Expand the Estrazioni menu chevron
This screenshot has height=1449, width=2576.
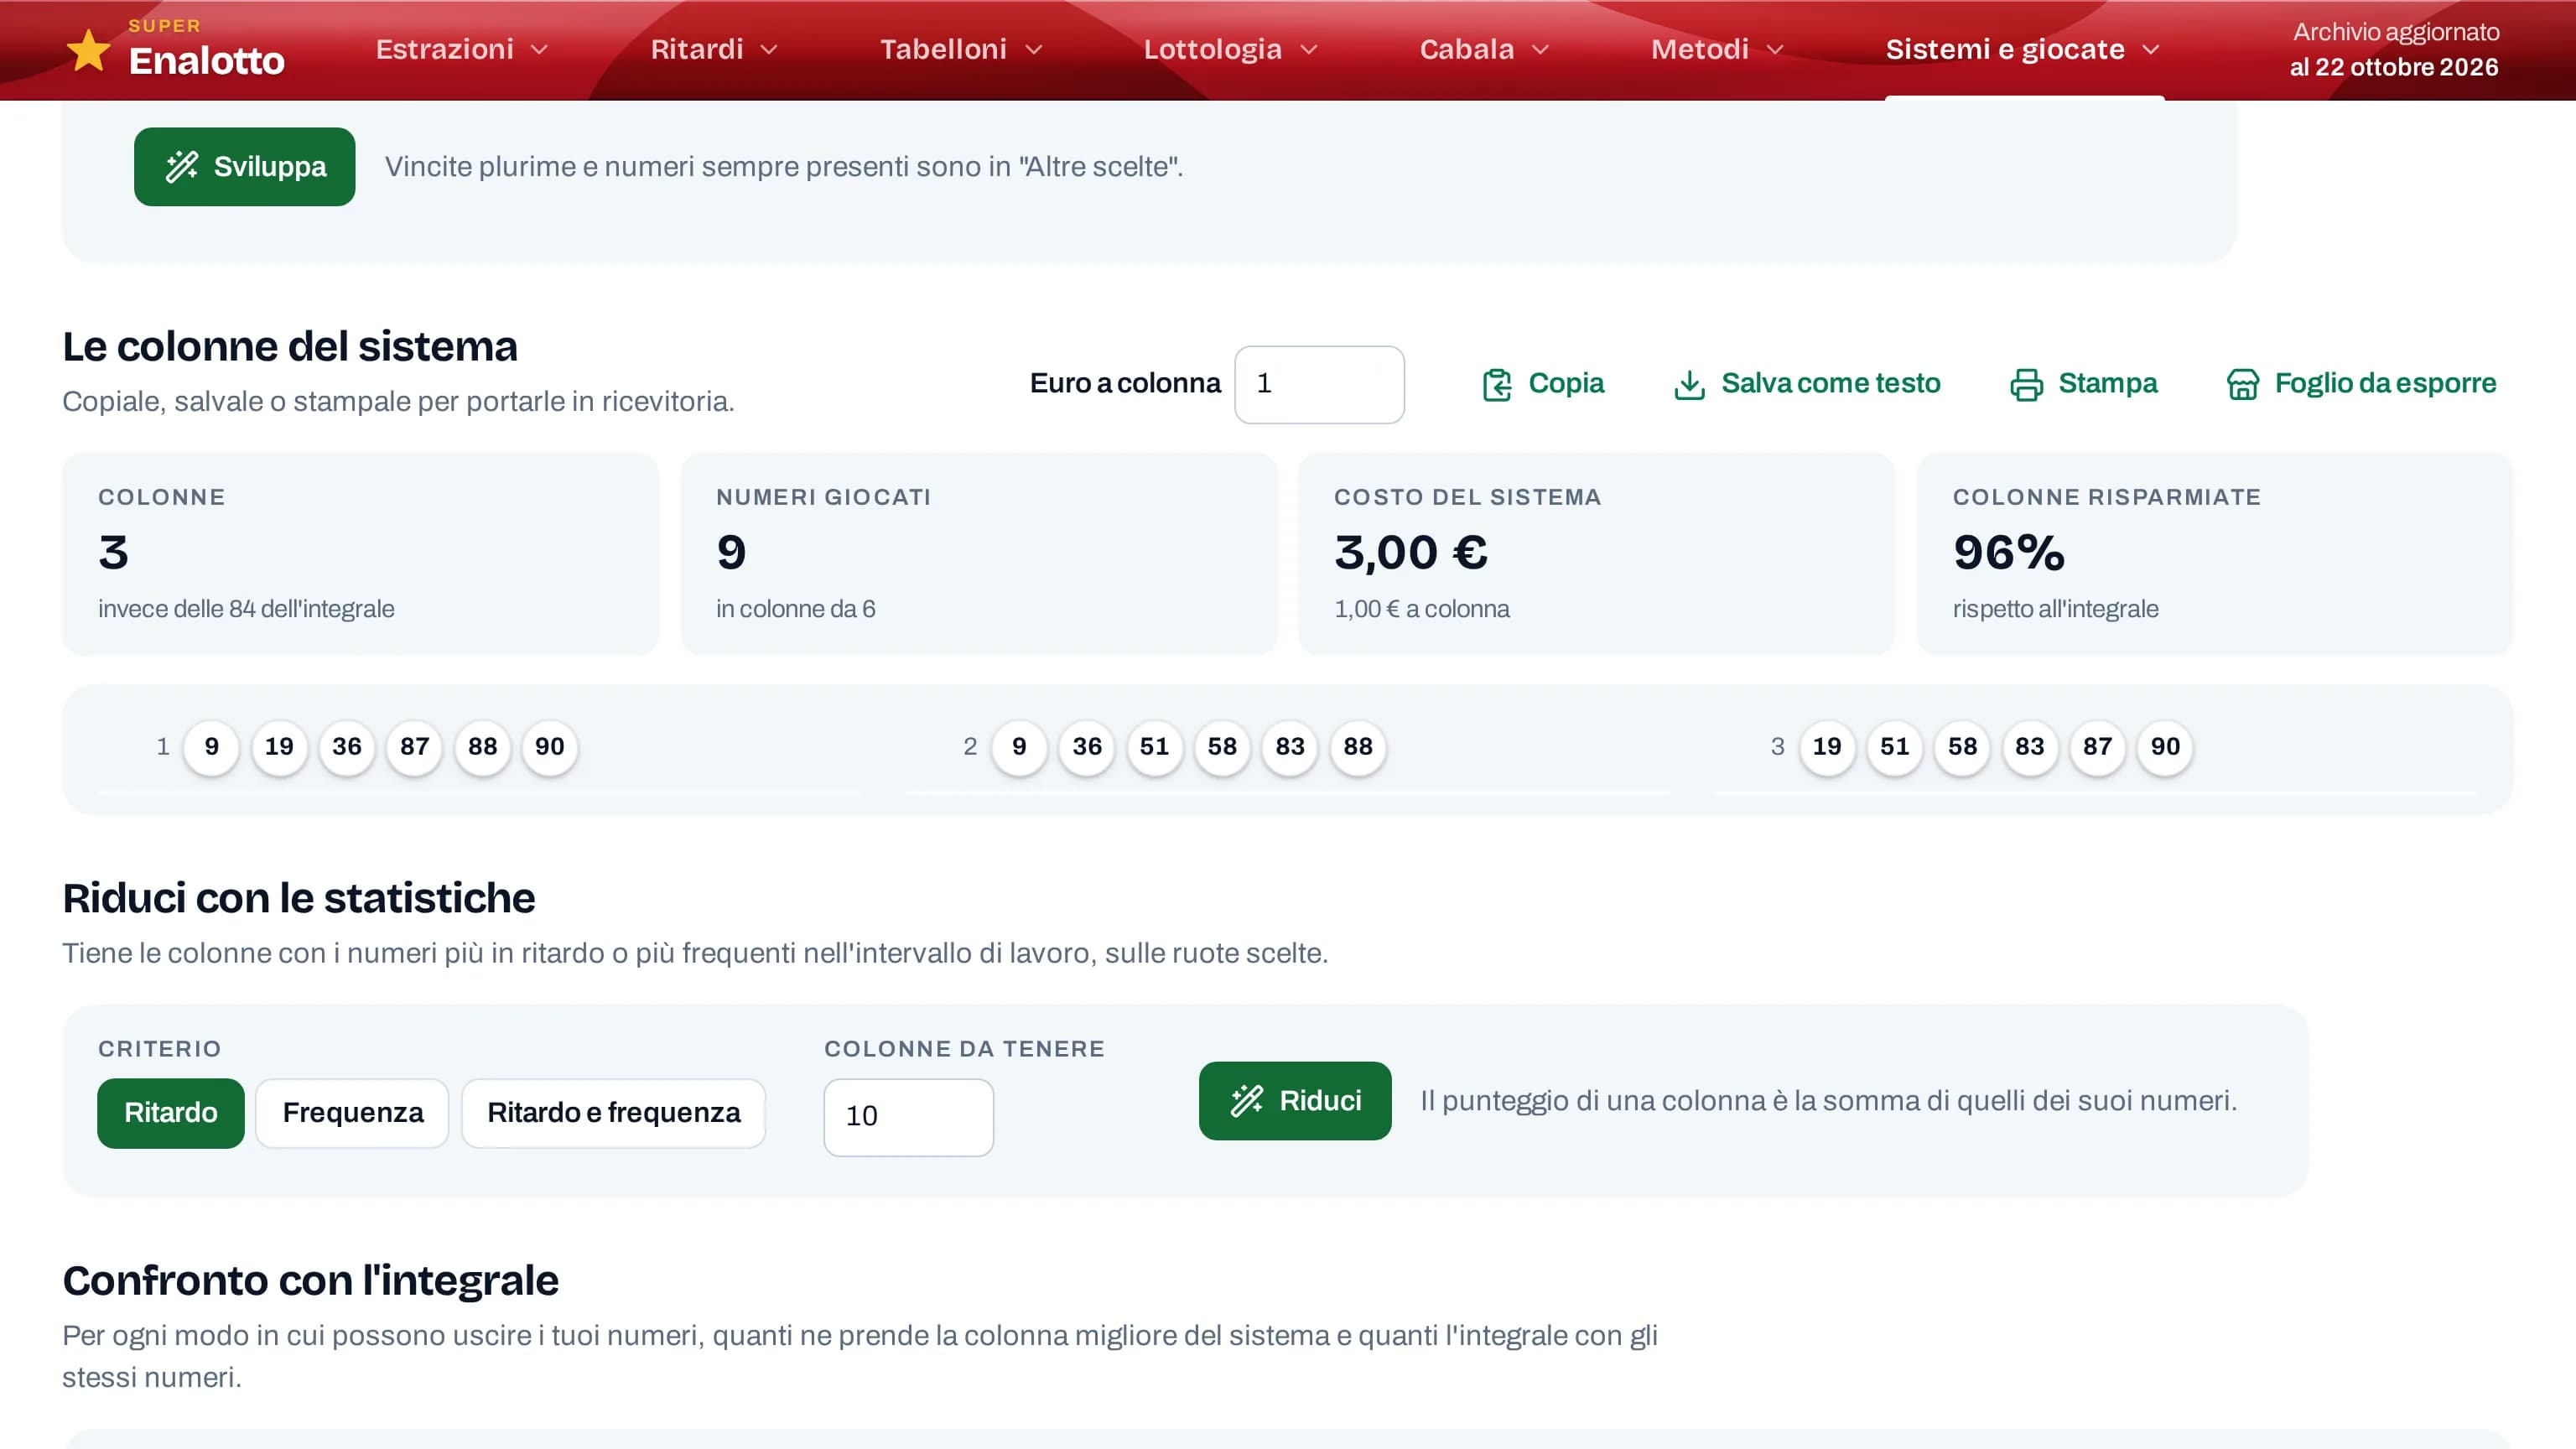(539, 50)
